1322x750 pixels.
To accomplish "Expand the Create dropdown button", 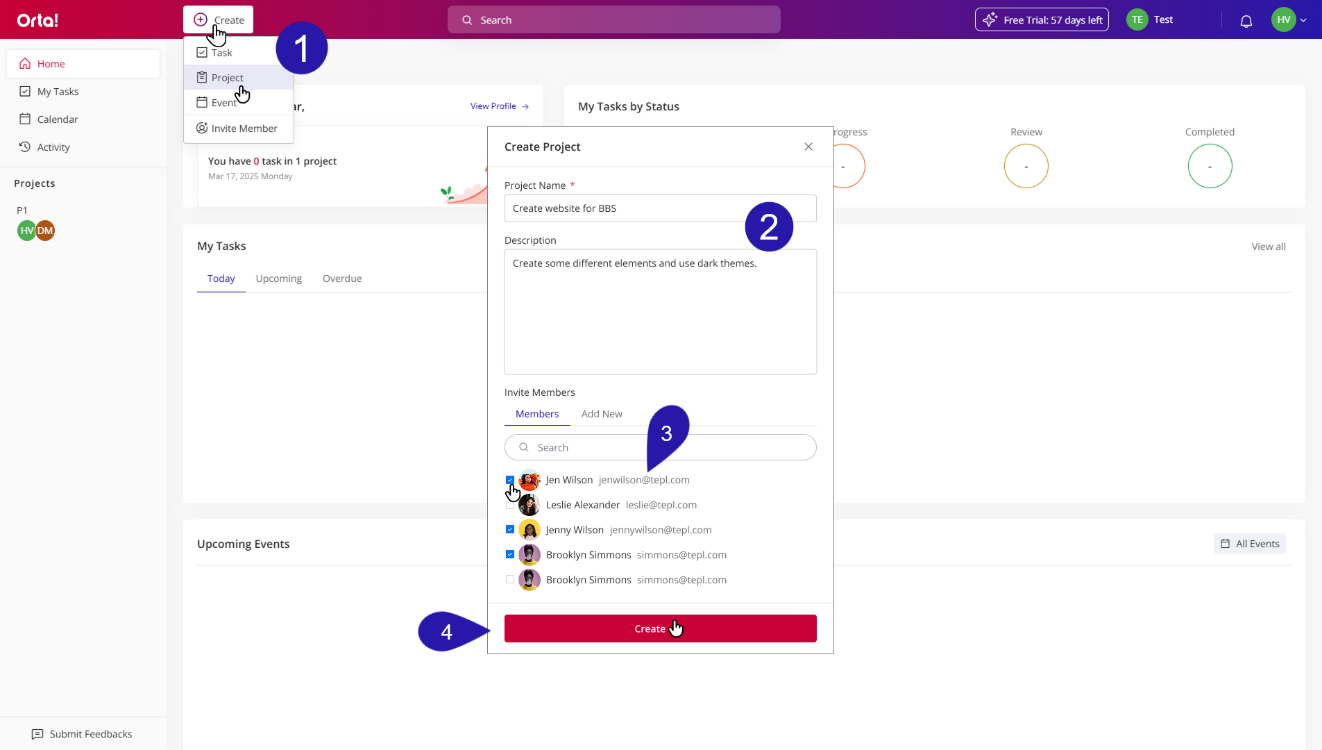I will pyautogui.click(x=218, y=20).
